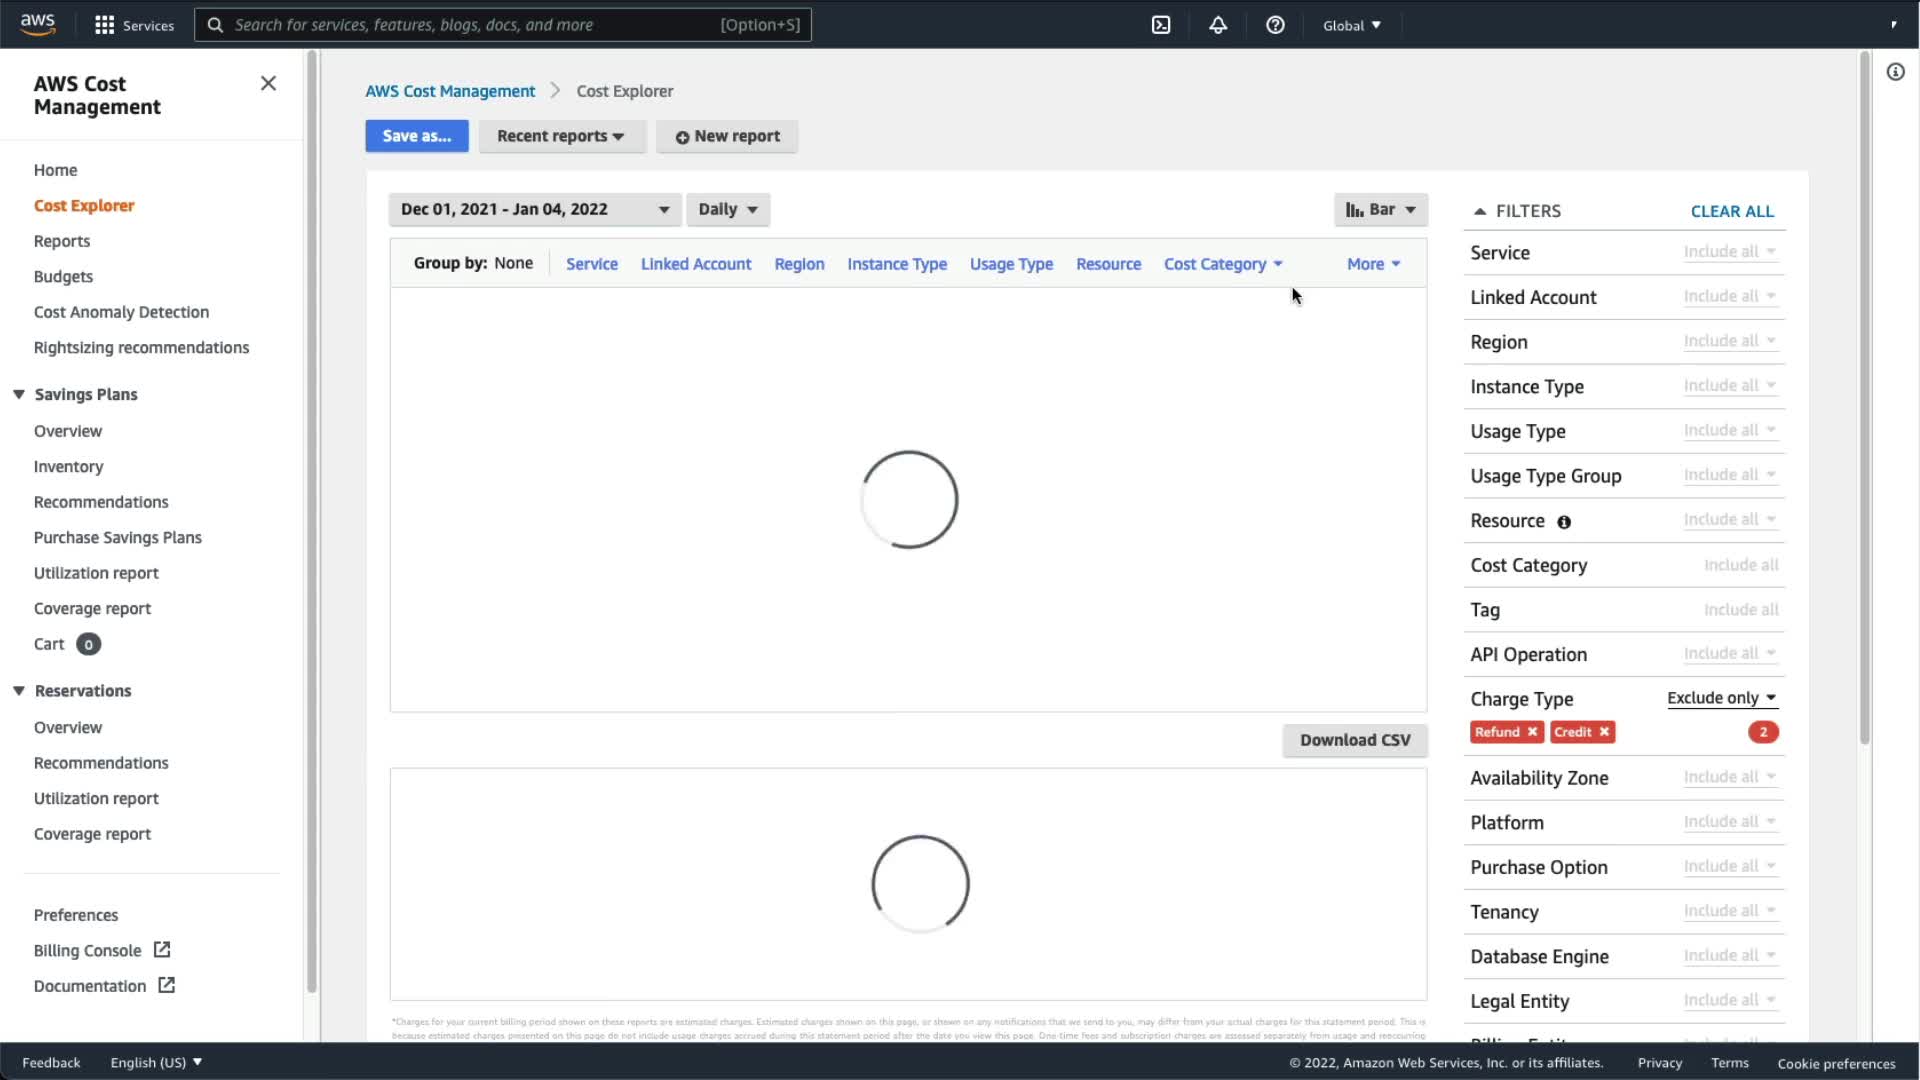Click the search services input field

(470, 25)
